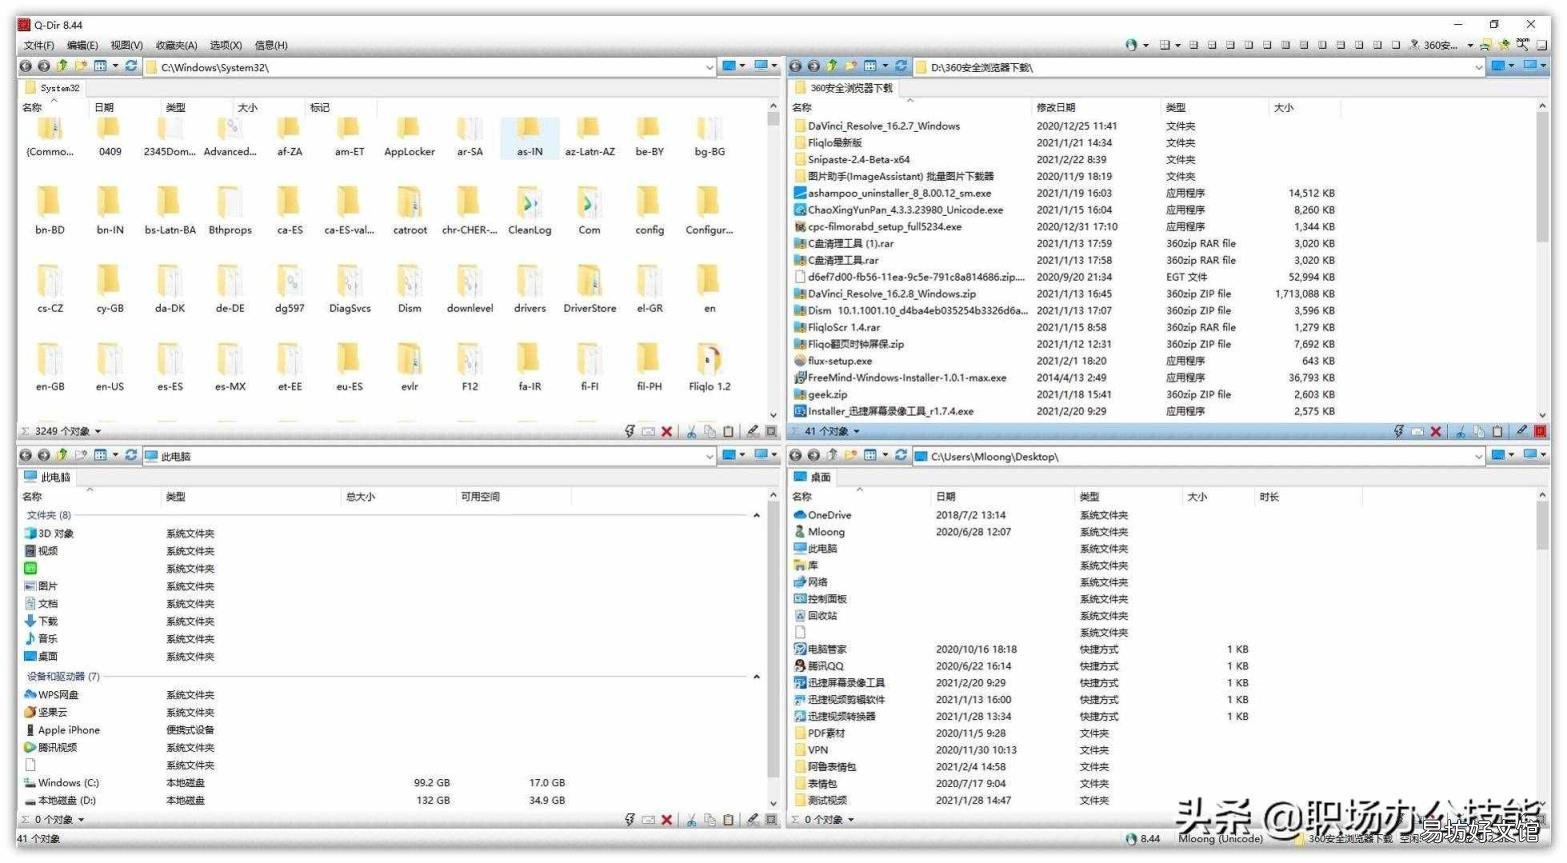Switch to the 360安全浏览器下载 tab
The height and width of the screenshot is (863, 1567).
point(845,88)
